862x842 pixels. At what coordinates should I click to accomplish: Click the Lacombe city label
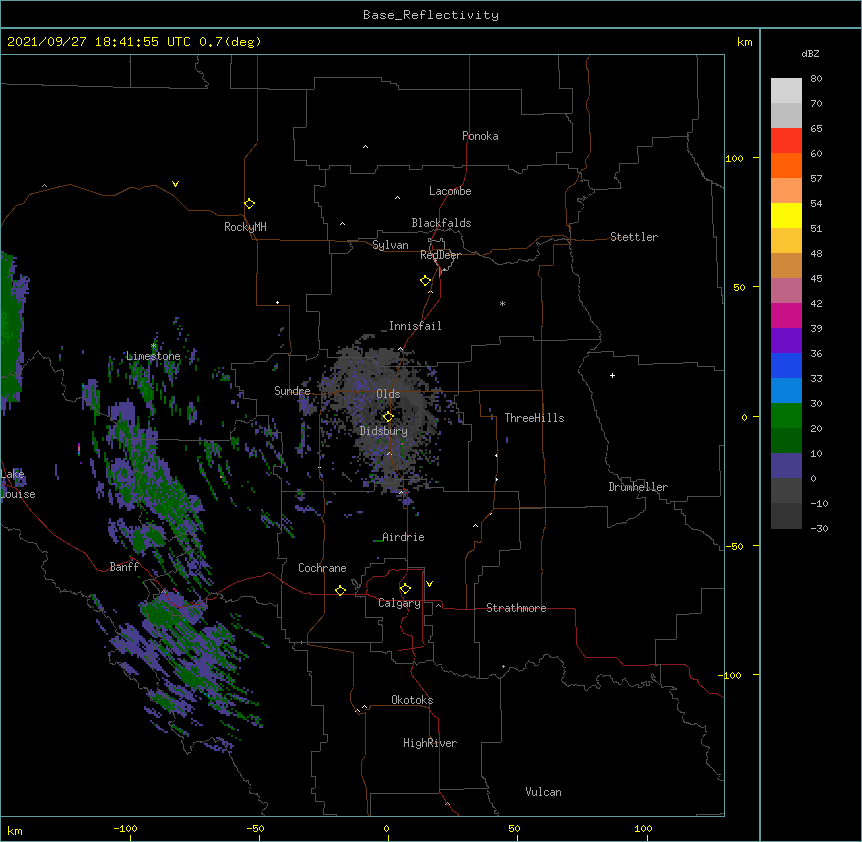(450, 191)
